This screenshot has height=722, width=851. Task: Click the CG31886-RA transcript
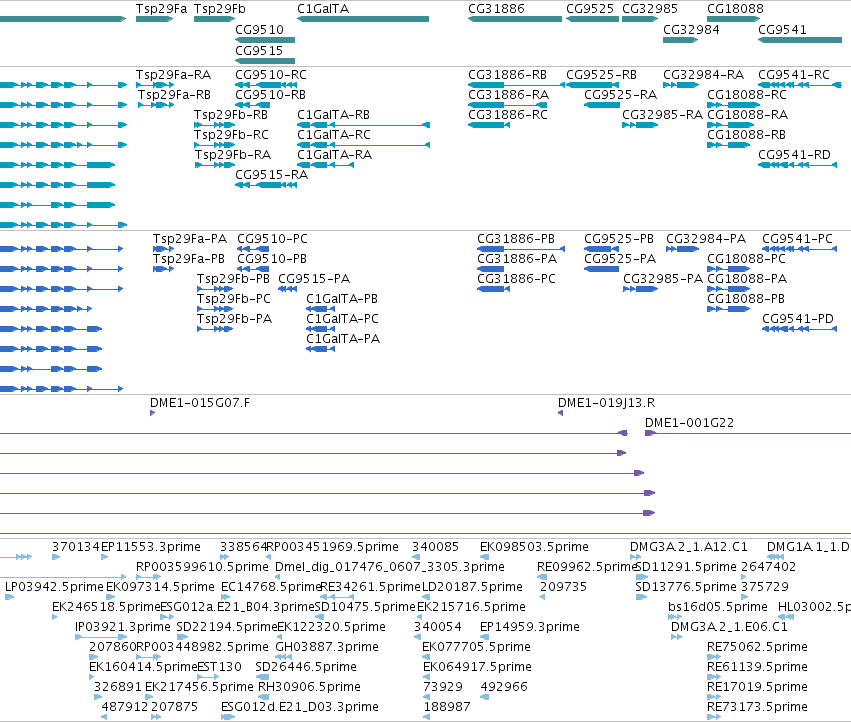tap(507, 105)
